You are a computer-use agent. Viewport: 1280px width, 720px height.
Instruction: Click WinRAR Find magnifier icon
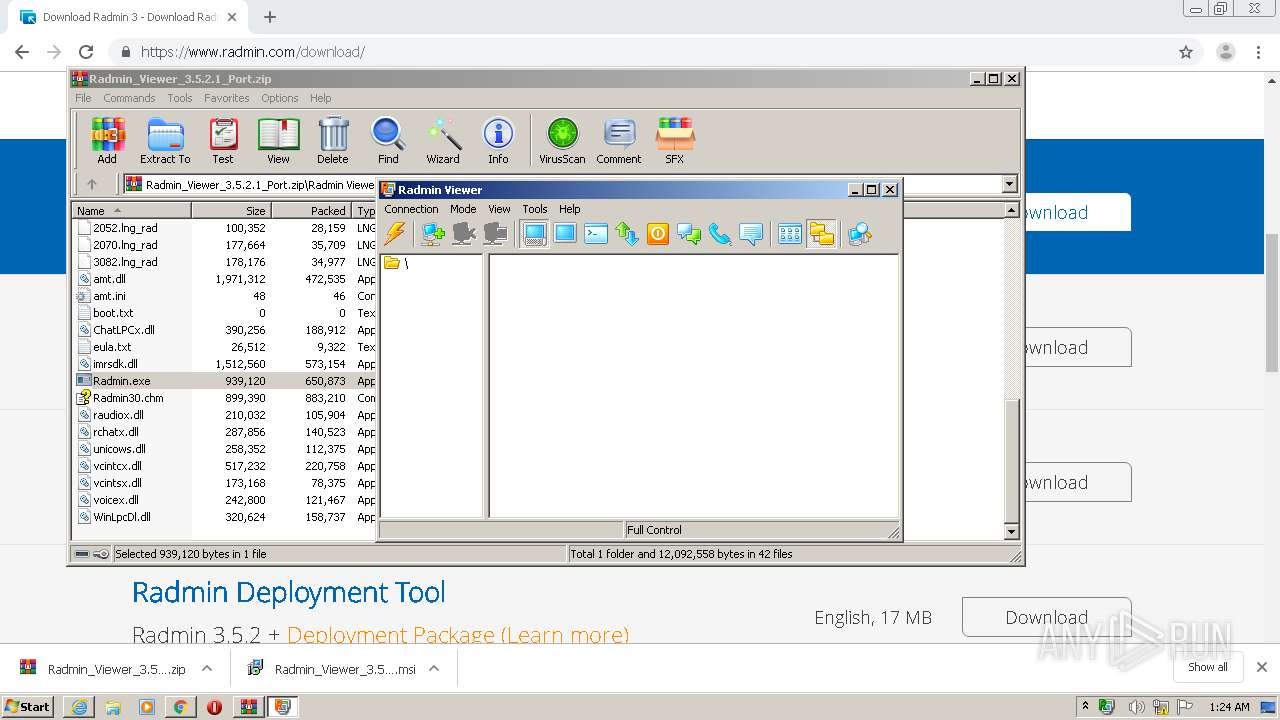pos(388,140)
